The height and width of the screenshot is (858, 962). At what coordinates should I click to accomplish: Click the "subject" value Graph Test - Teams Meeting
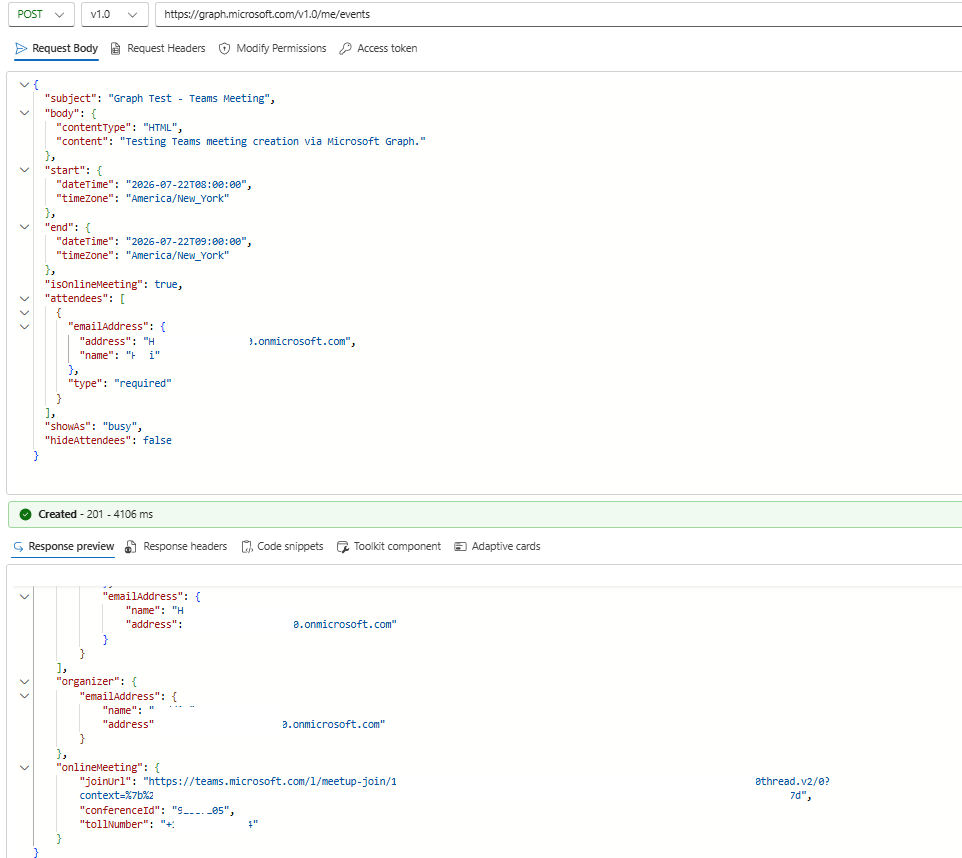189,98
